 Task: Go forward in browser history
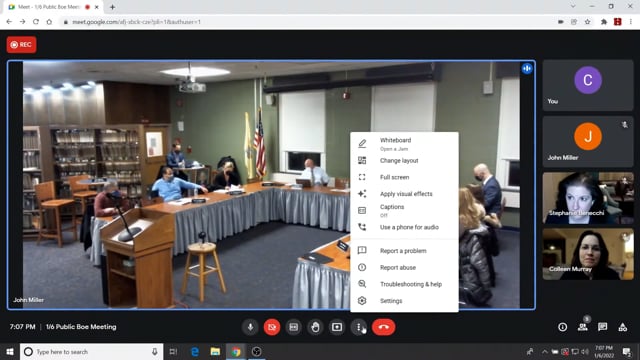pos(22,22)
